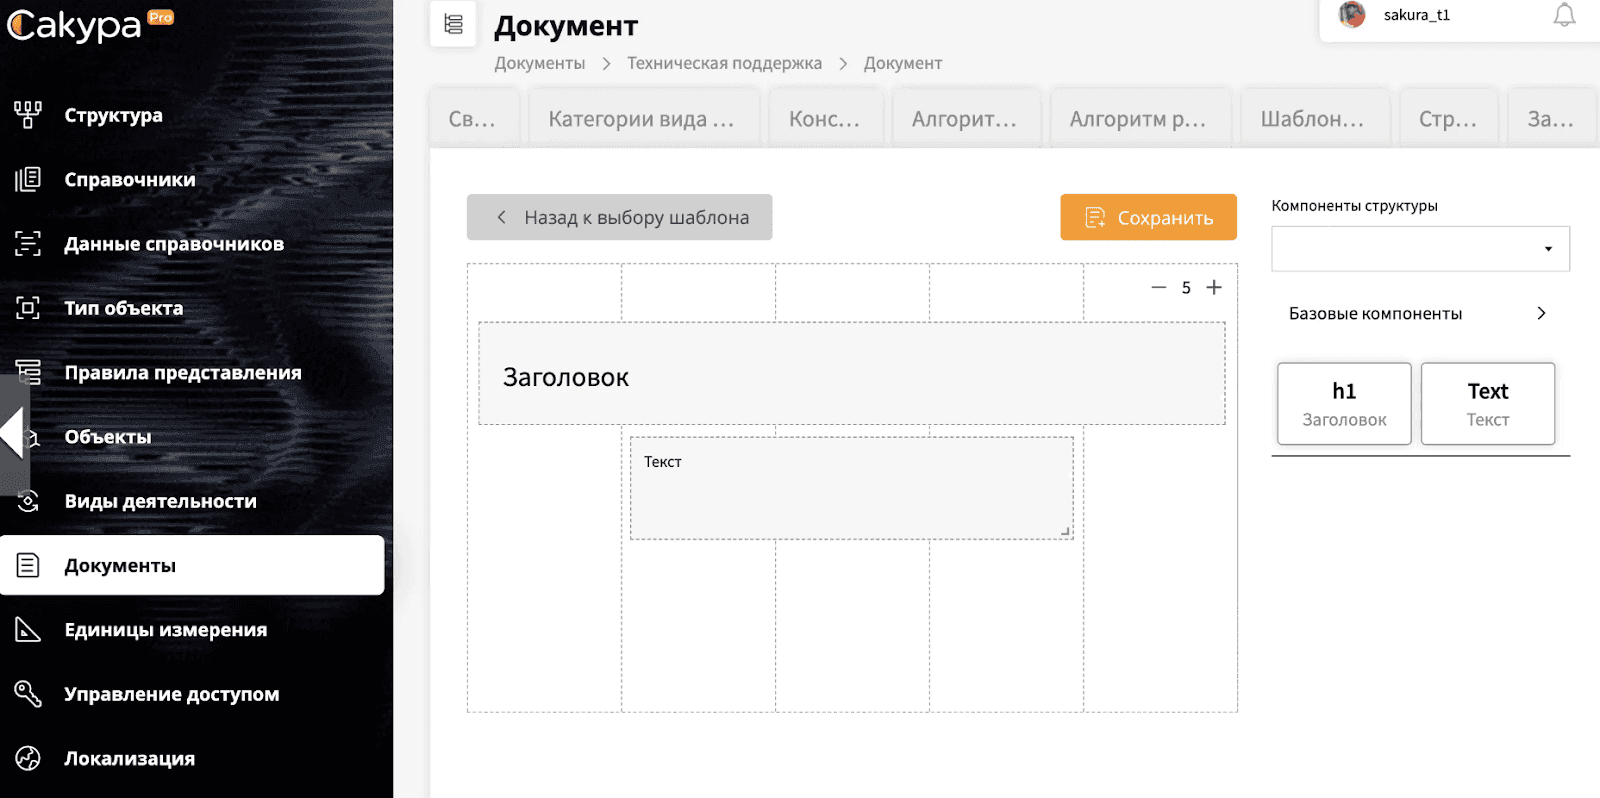Viewport: 1600px width, 798px height.
Task: Click the Сохранить button
Action: click(x=1148, y=217)
